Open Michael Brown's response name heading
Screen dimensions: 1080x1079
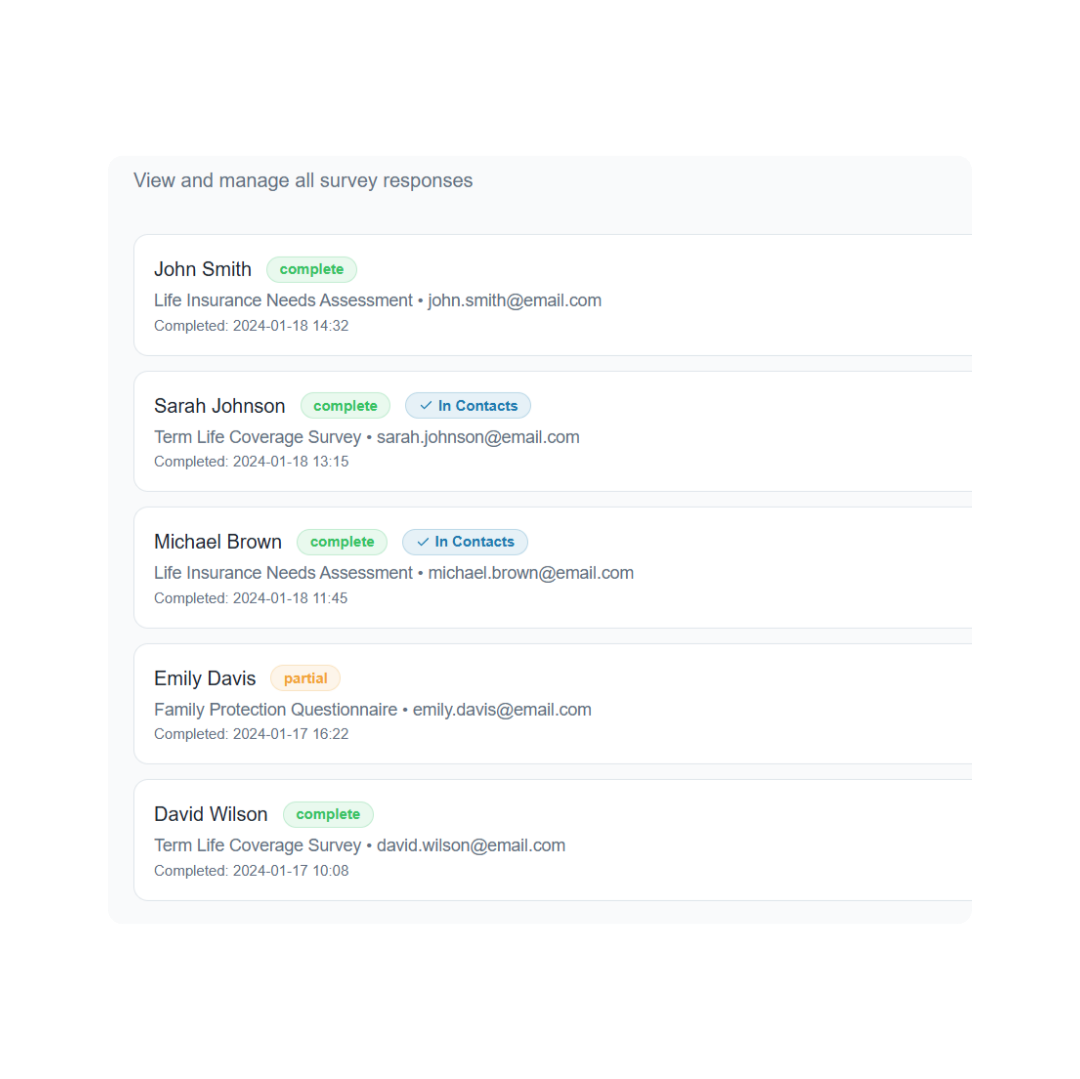tap(218, 542)
